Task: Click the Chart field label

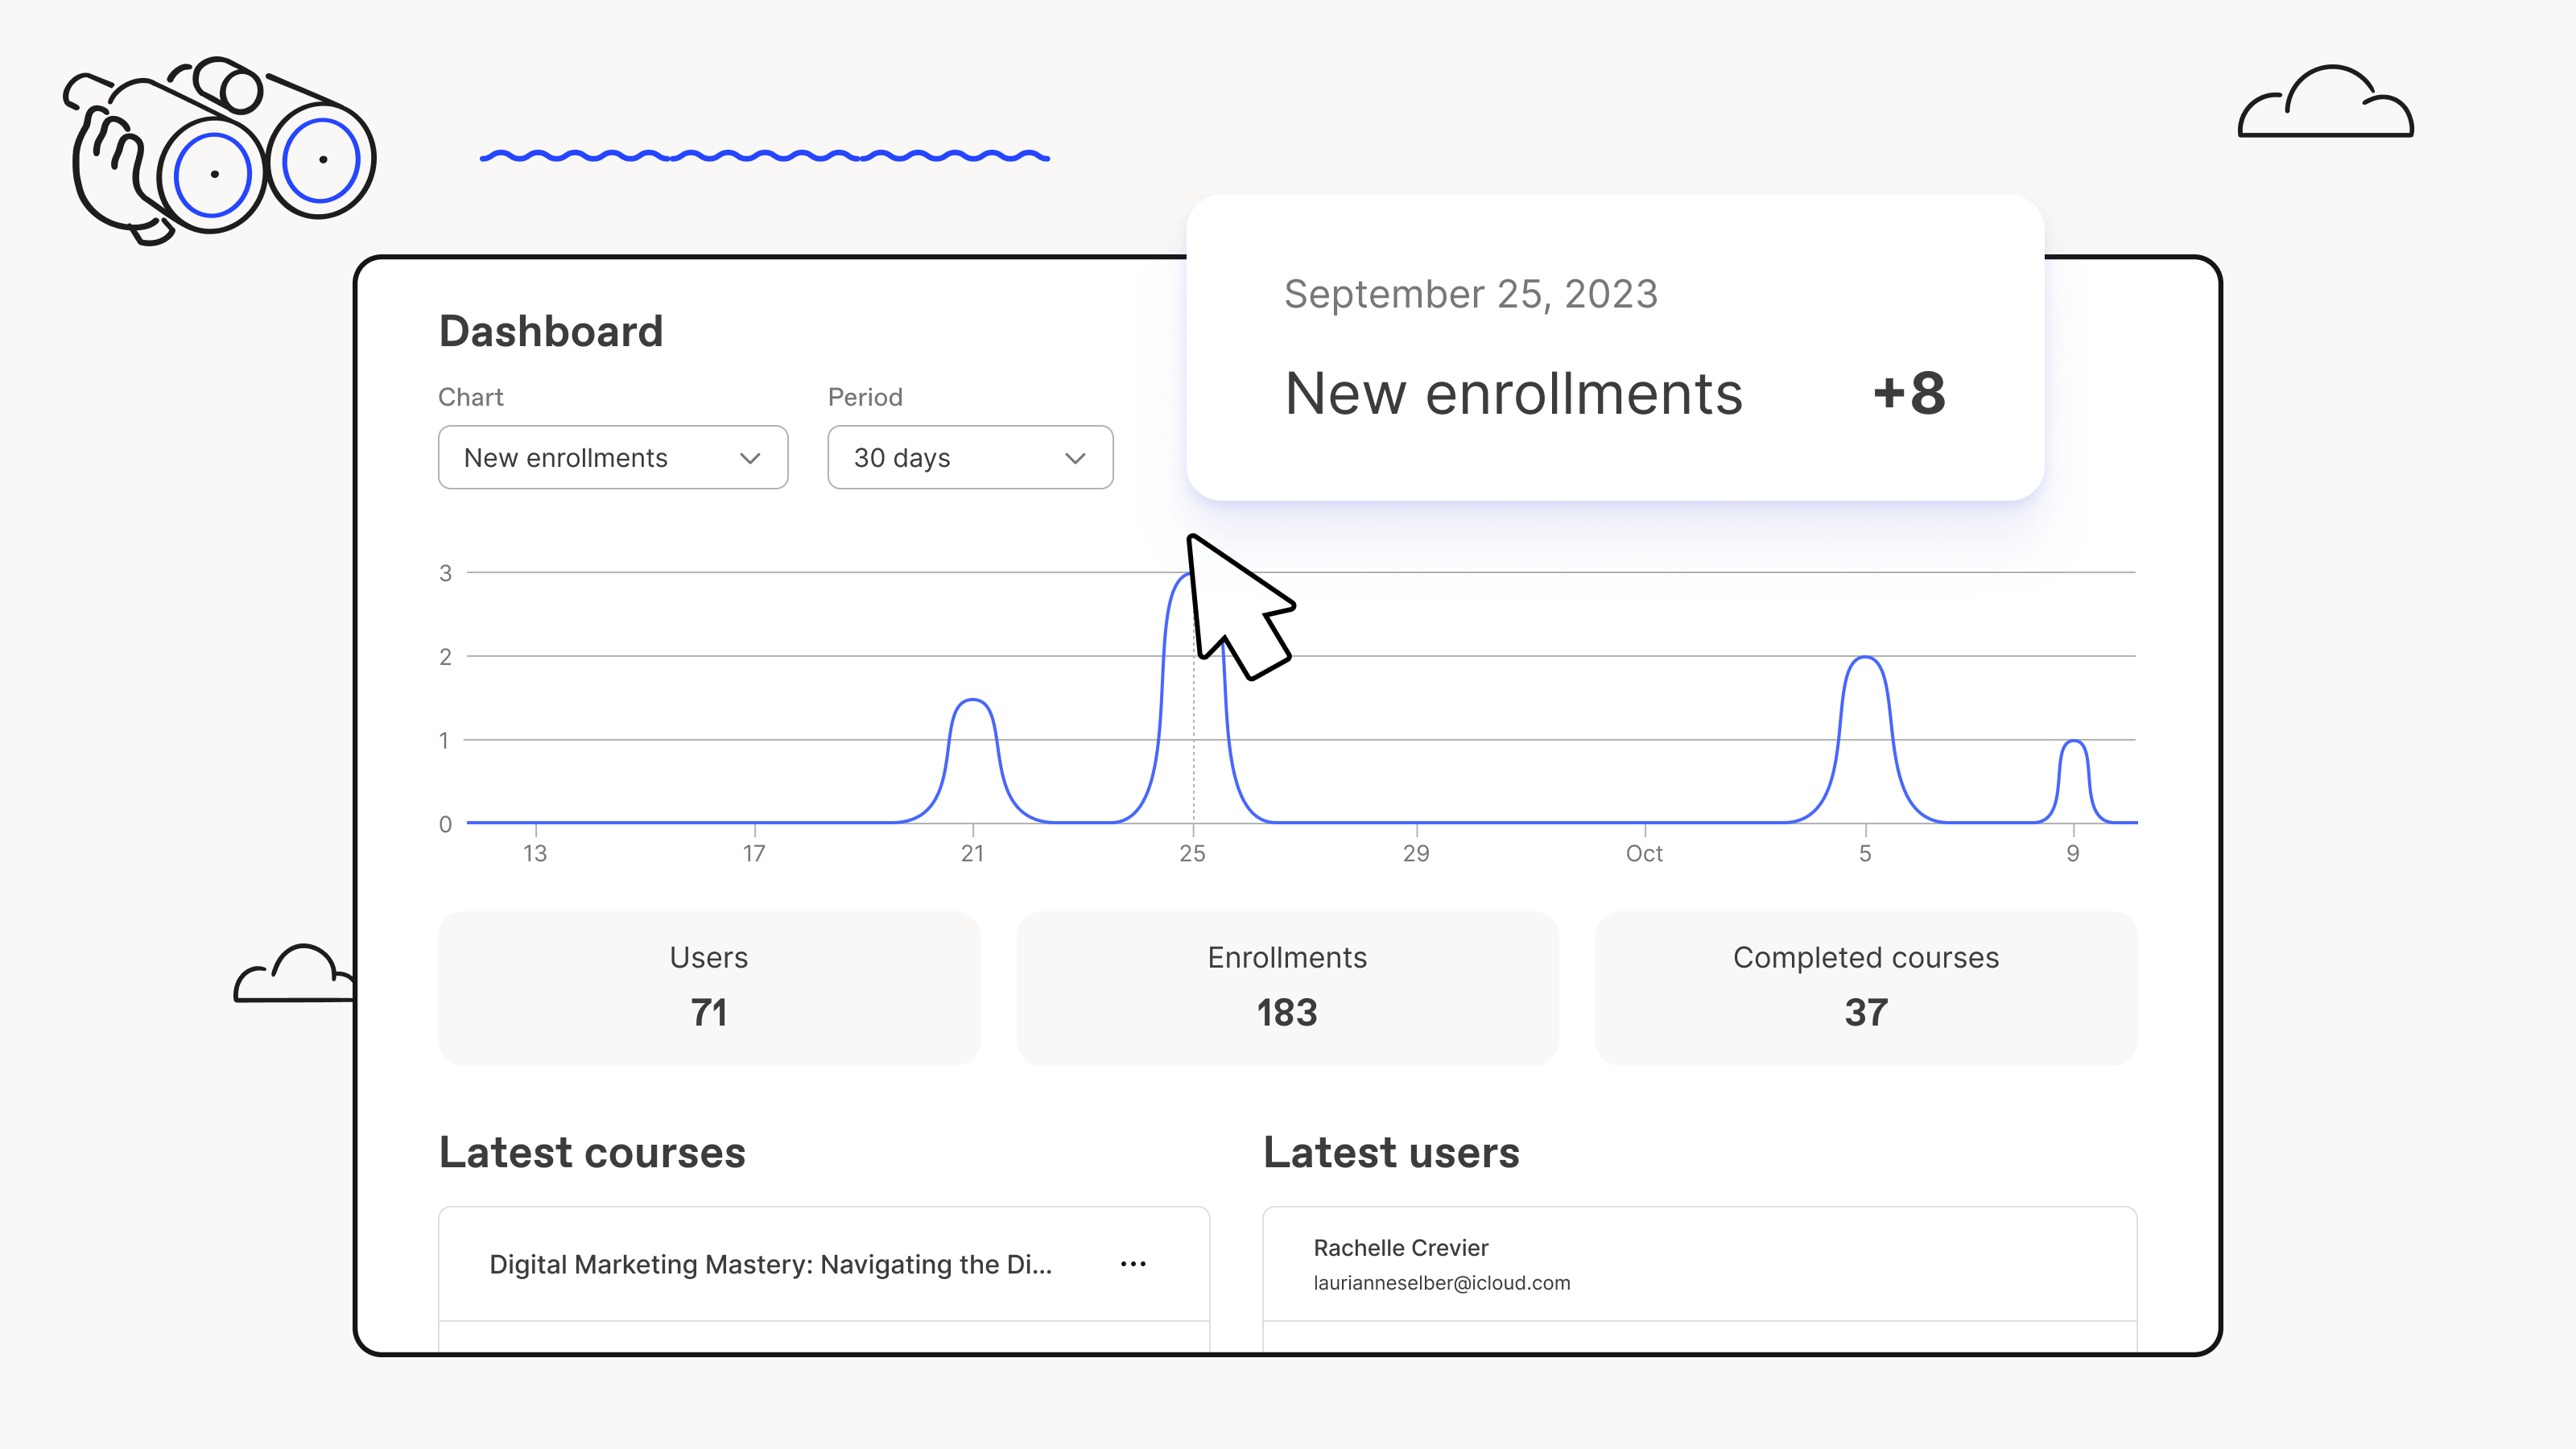Action: tap(471, 397)
